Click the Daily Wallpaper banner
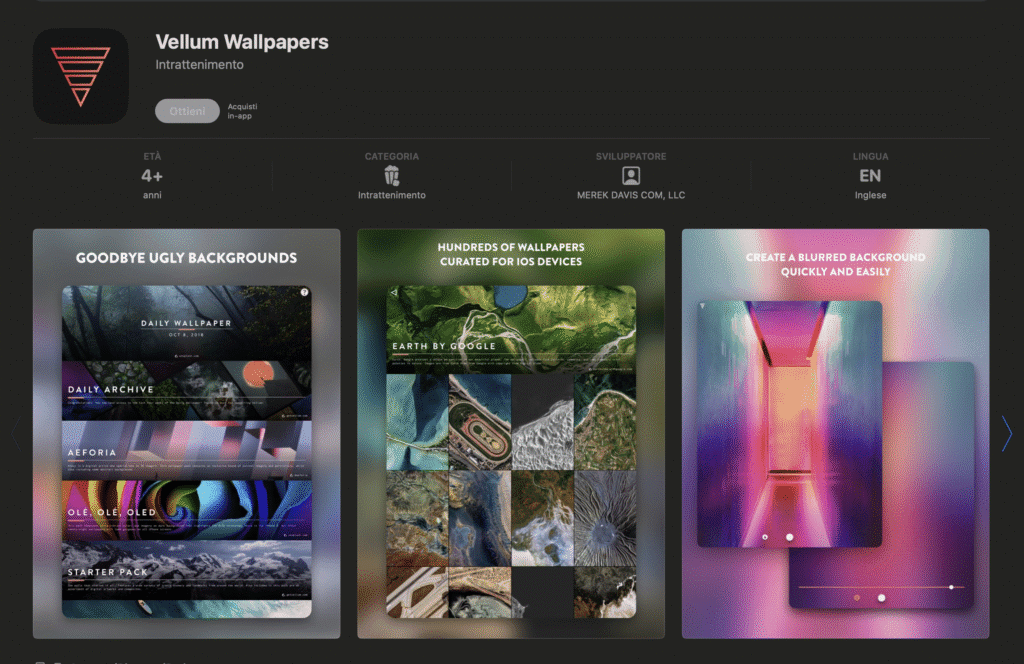 pos(186,323)
